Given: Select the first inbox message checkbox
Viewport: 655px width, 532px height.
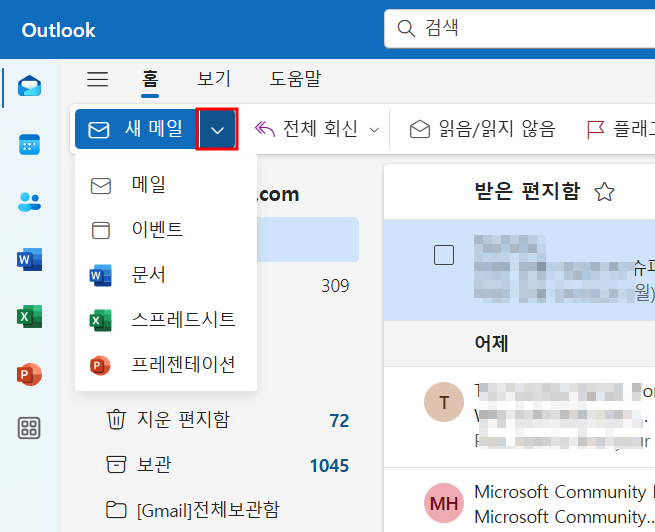Looking at the screenshot, I should pos(444,255).
